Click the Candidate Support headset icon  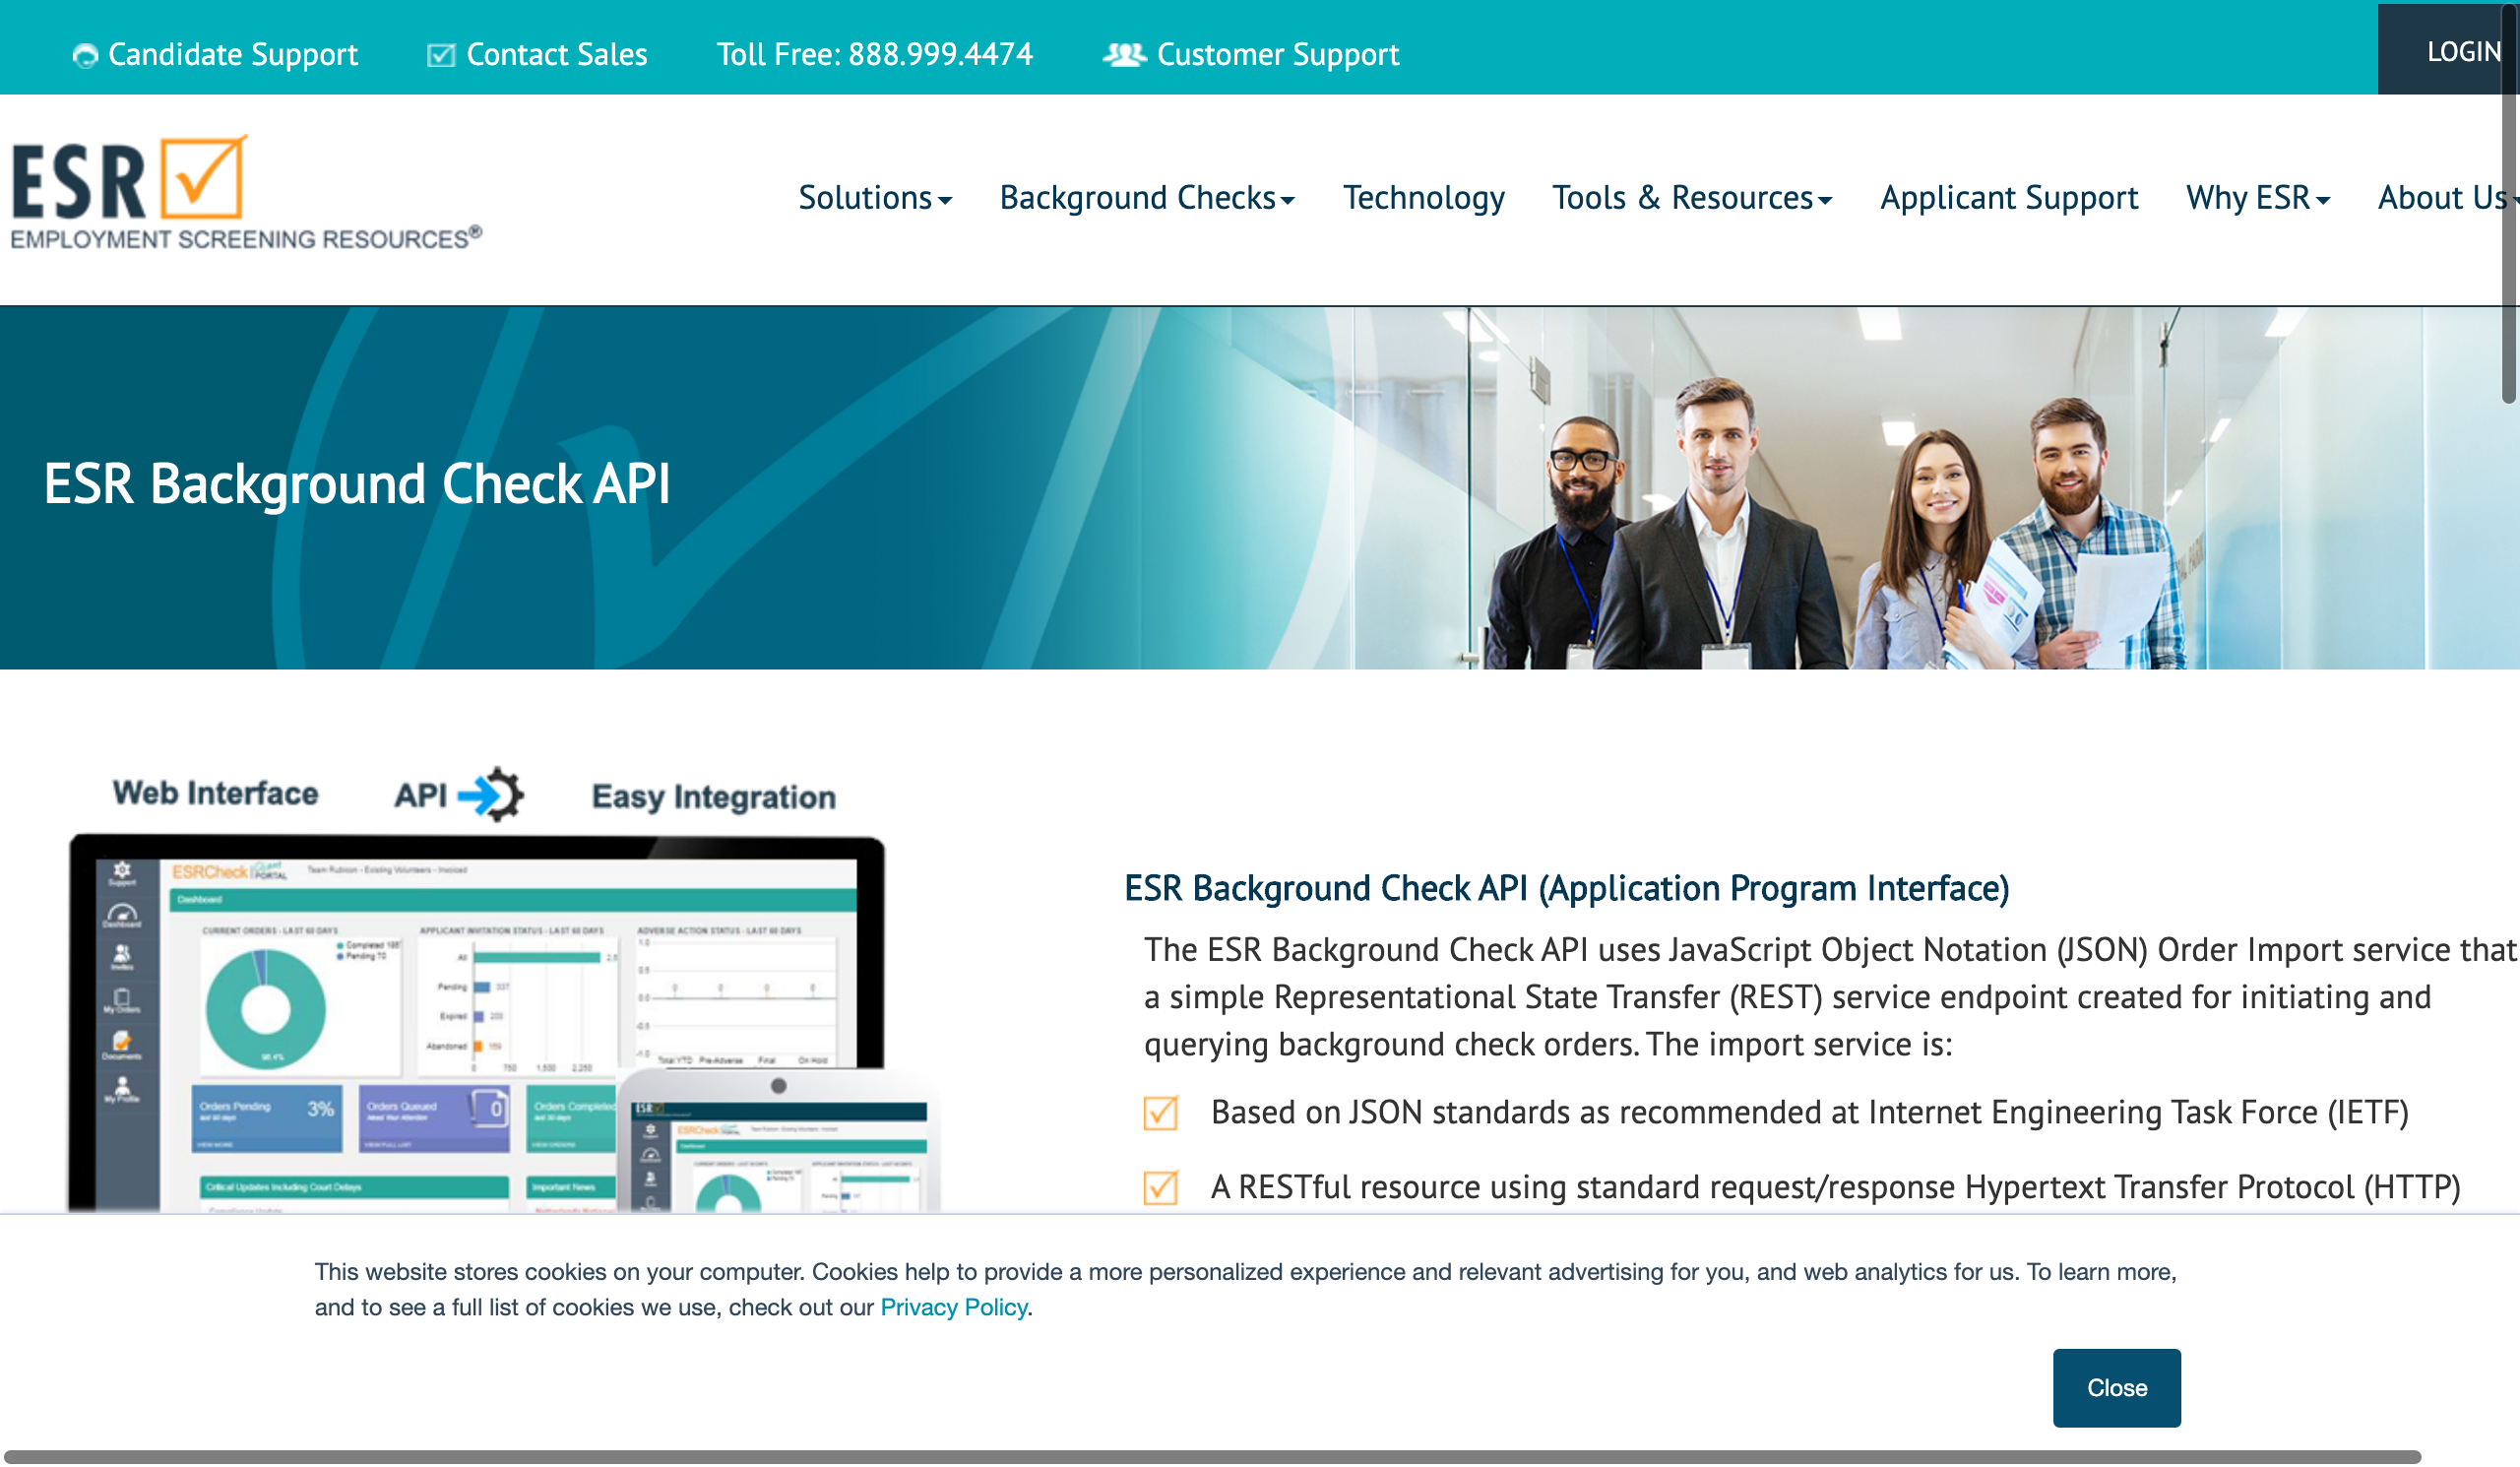(x=85, y=56)
